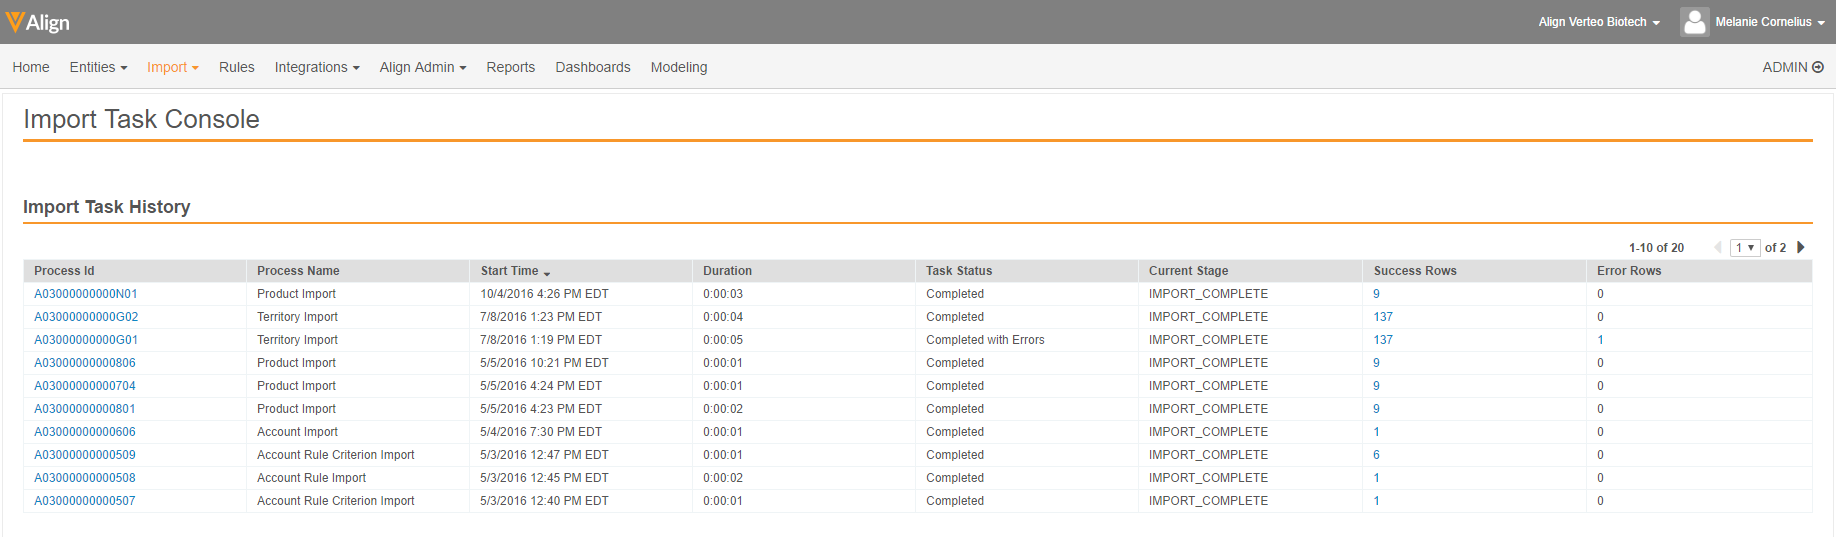Click the previous page arrow
The height and width of the screenshot is (537, 1836).
click(x=1718, y=247)
